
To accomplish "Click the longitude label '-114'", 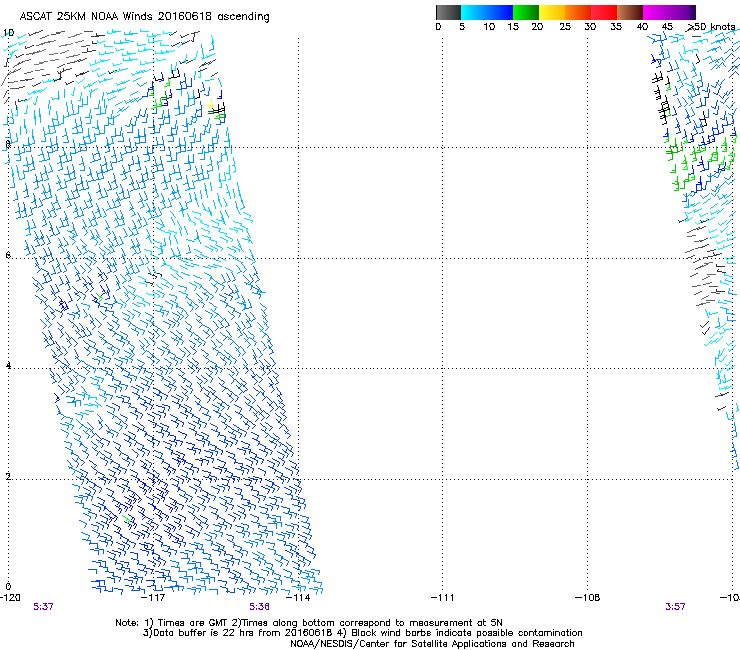I will tap(298, 598).
